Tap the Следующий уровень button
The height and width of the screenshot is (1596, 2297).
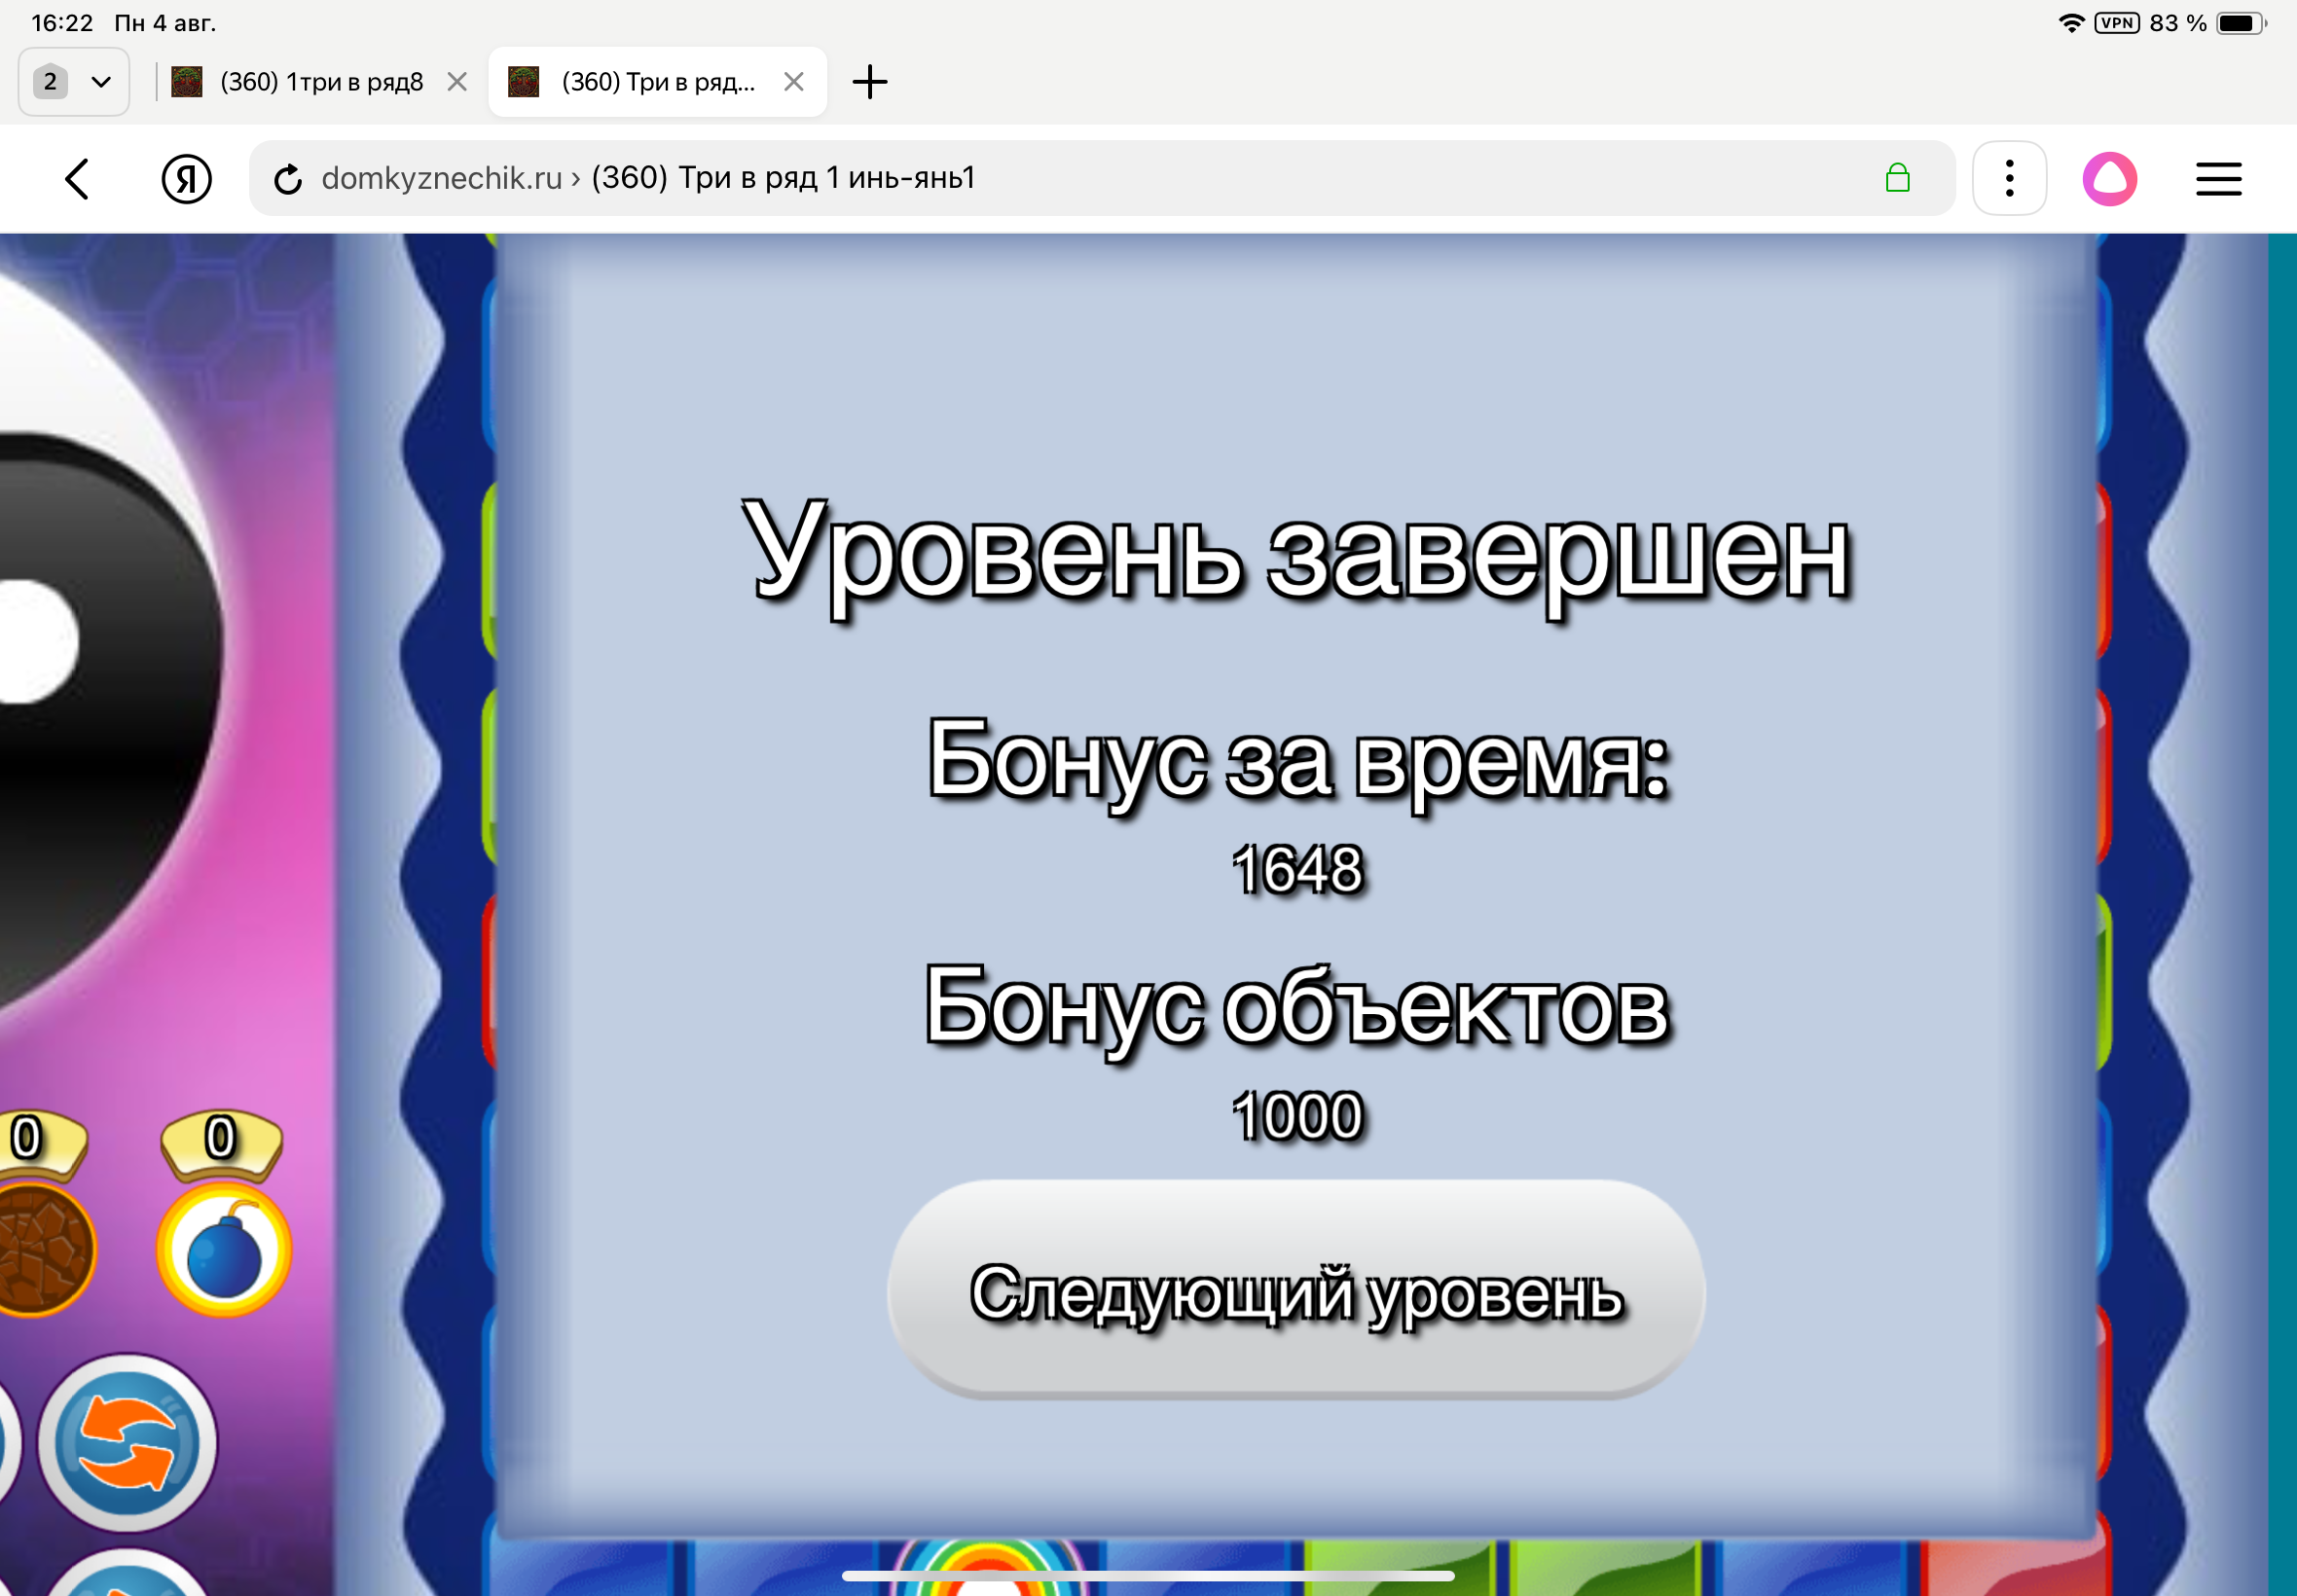(x=1296, y=1290)
